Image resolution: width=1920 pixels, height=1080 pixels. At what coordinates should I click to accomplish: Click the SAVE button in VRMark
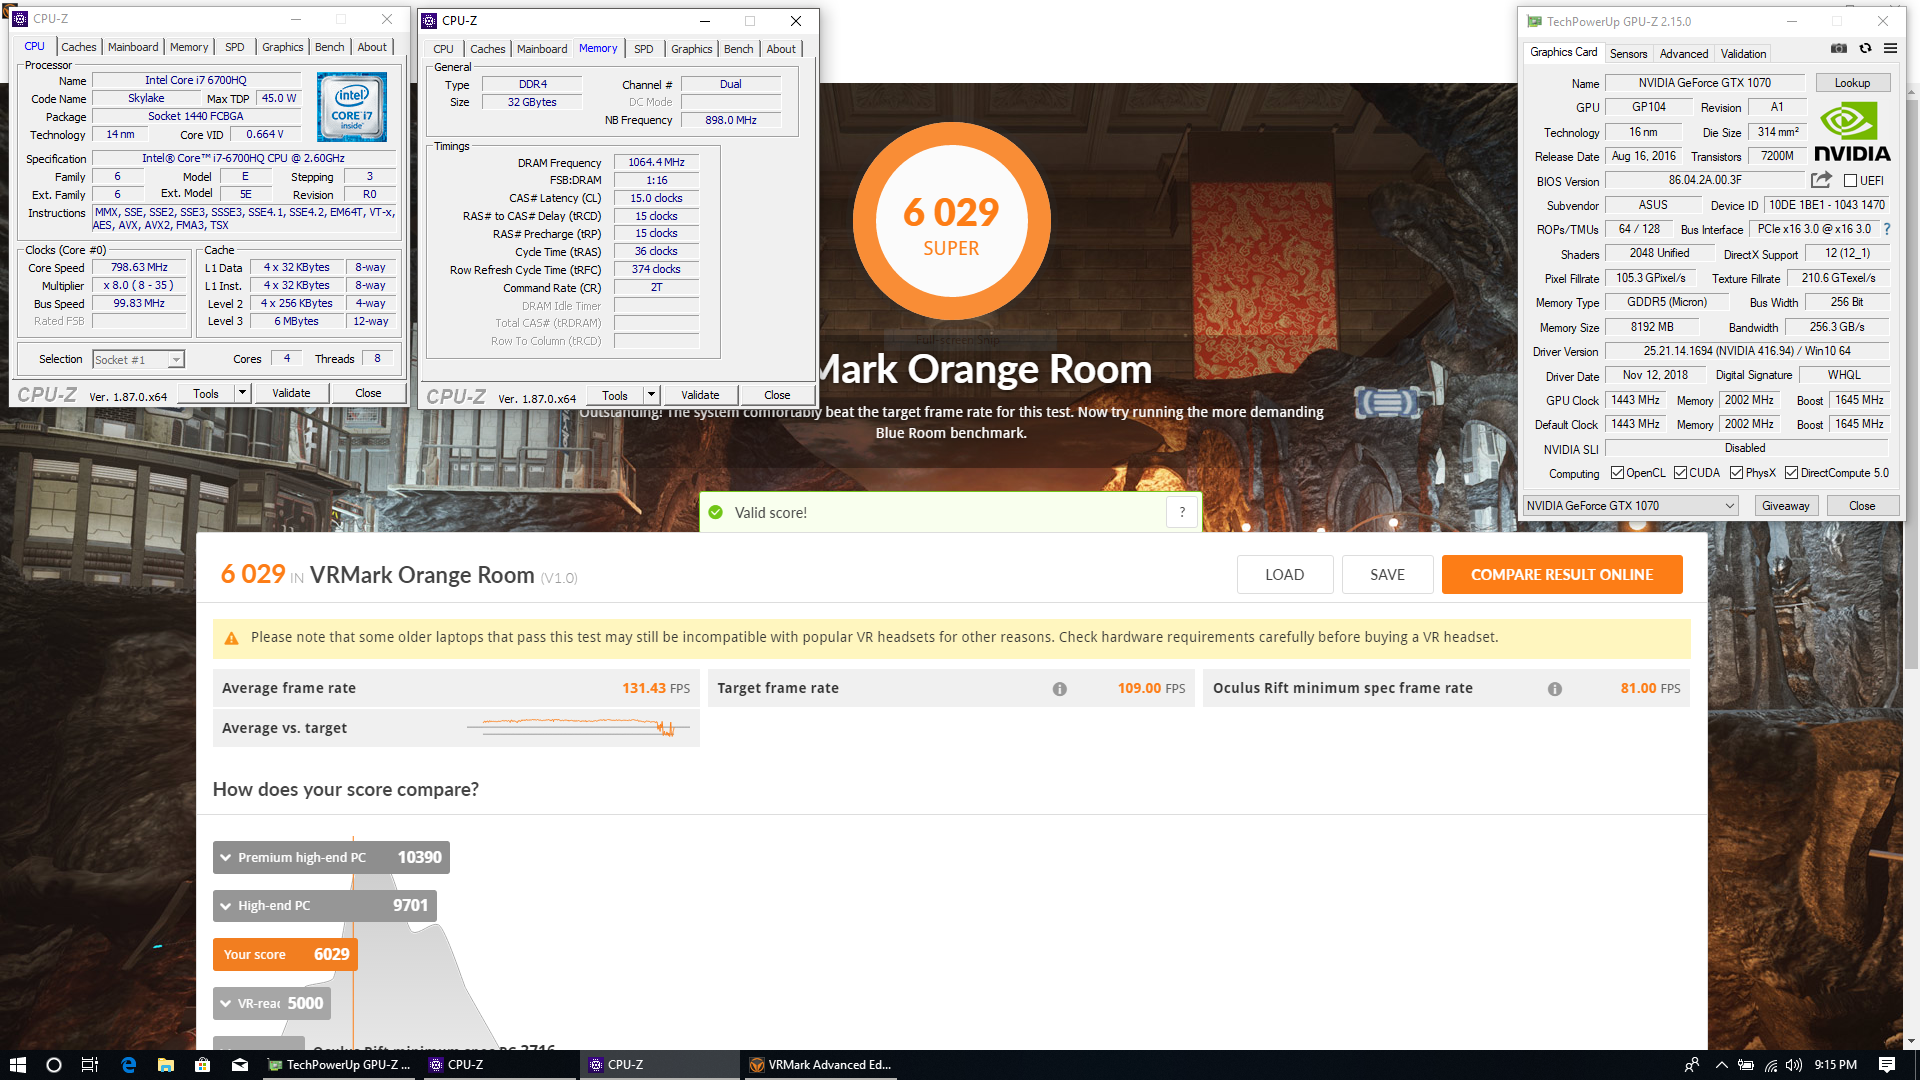[1387, 575]
